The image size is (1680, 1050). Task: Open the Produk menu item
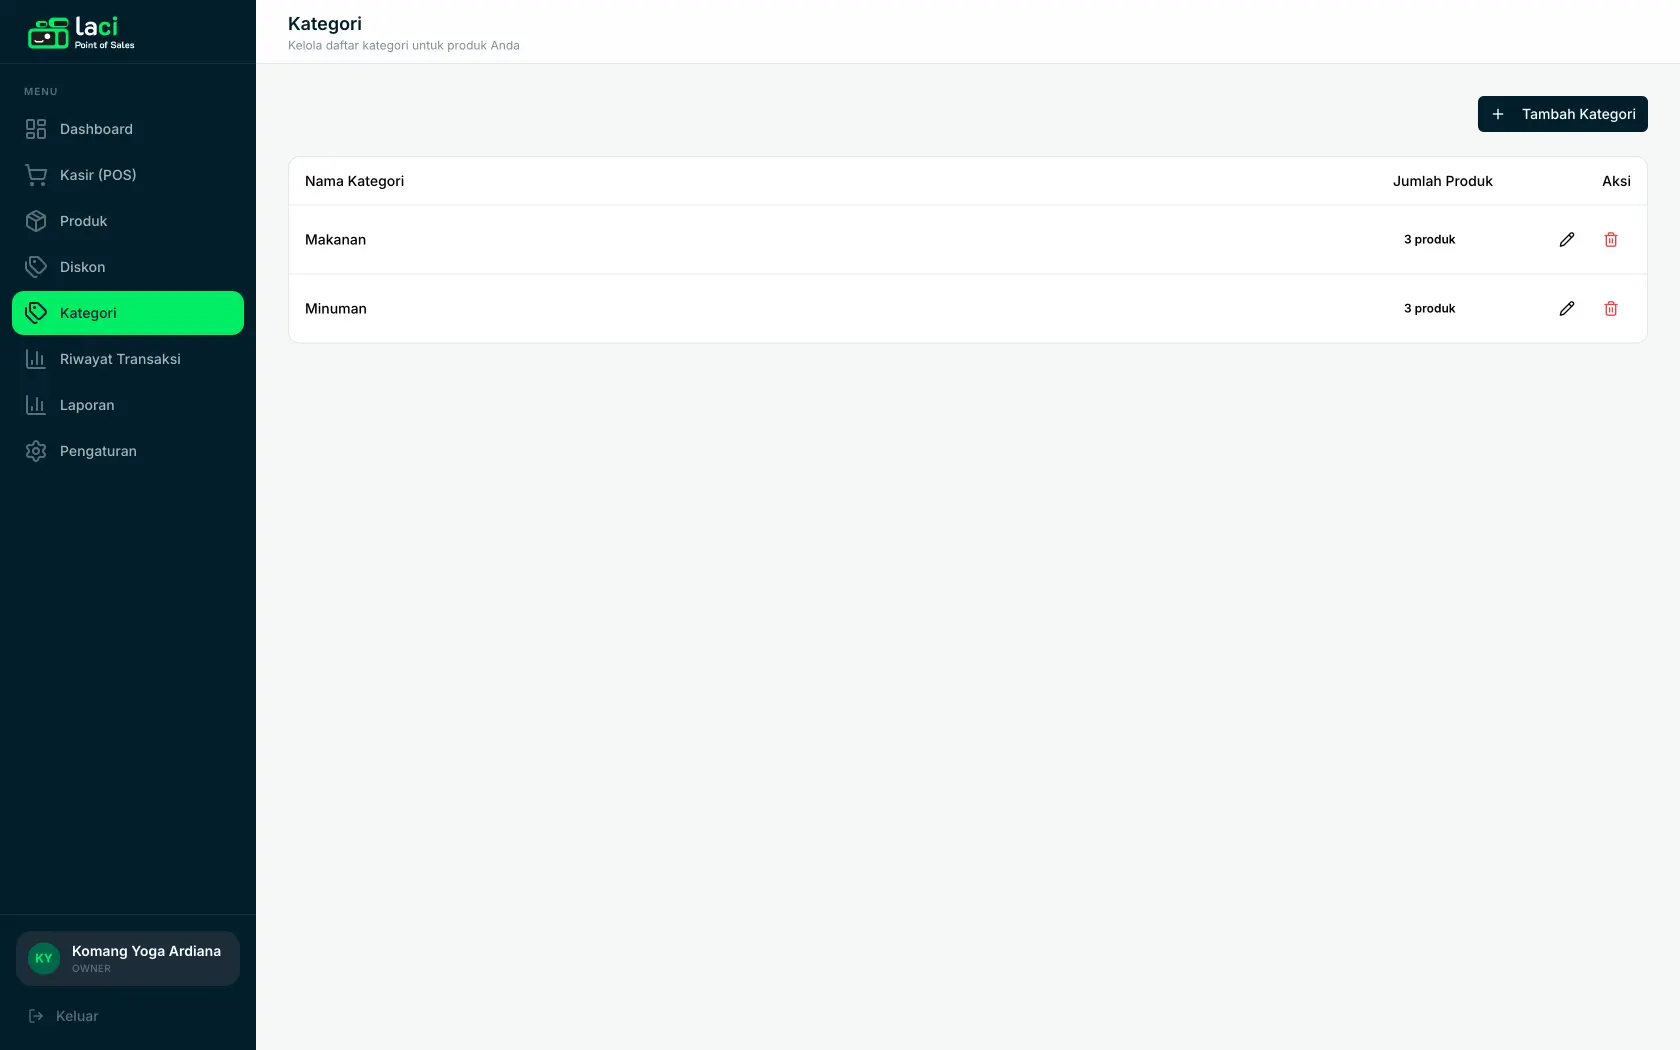tap(128, 221)
